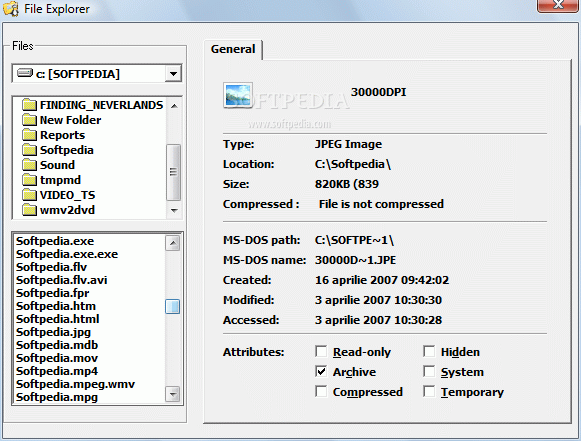The width and height of the screenshot is (581, 441).
Task: Click the Reports folder icon
Action: pyautogui.click(x=29, y=135)
